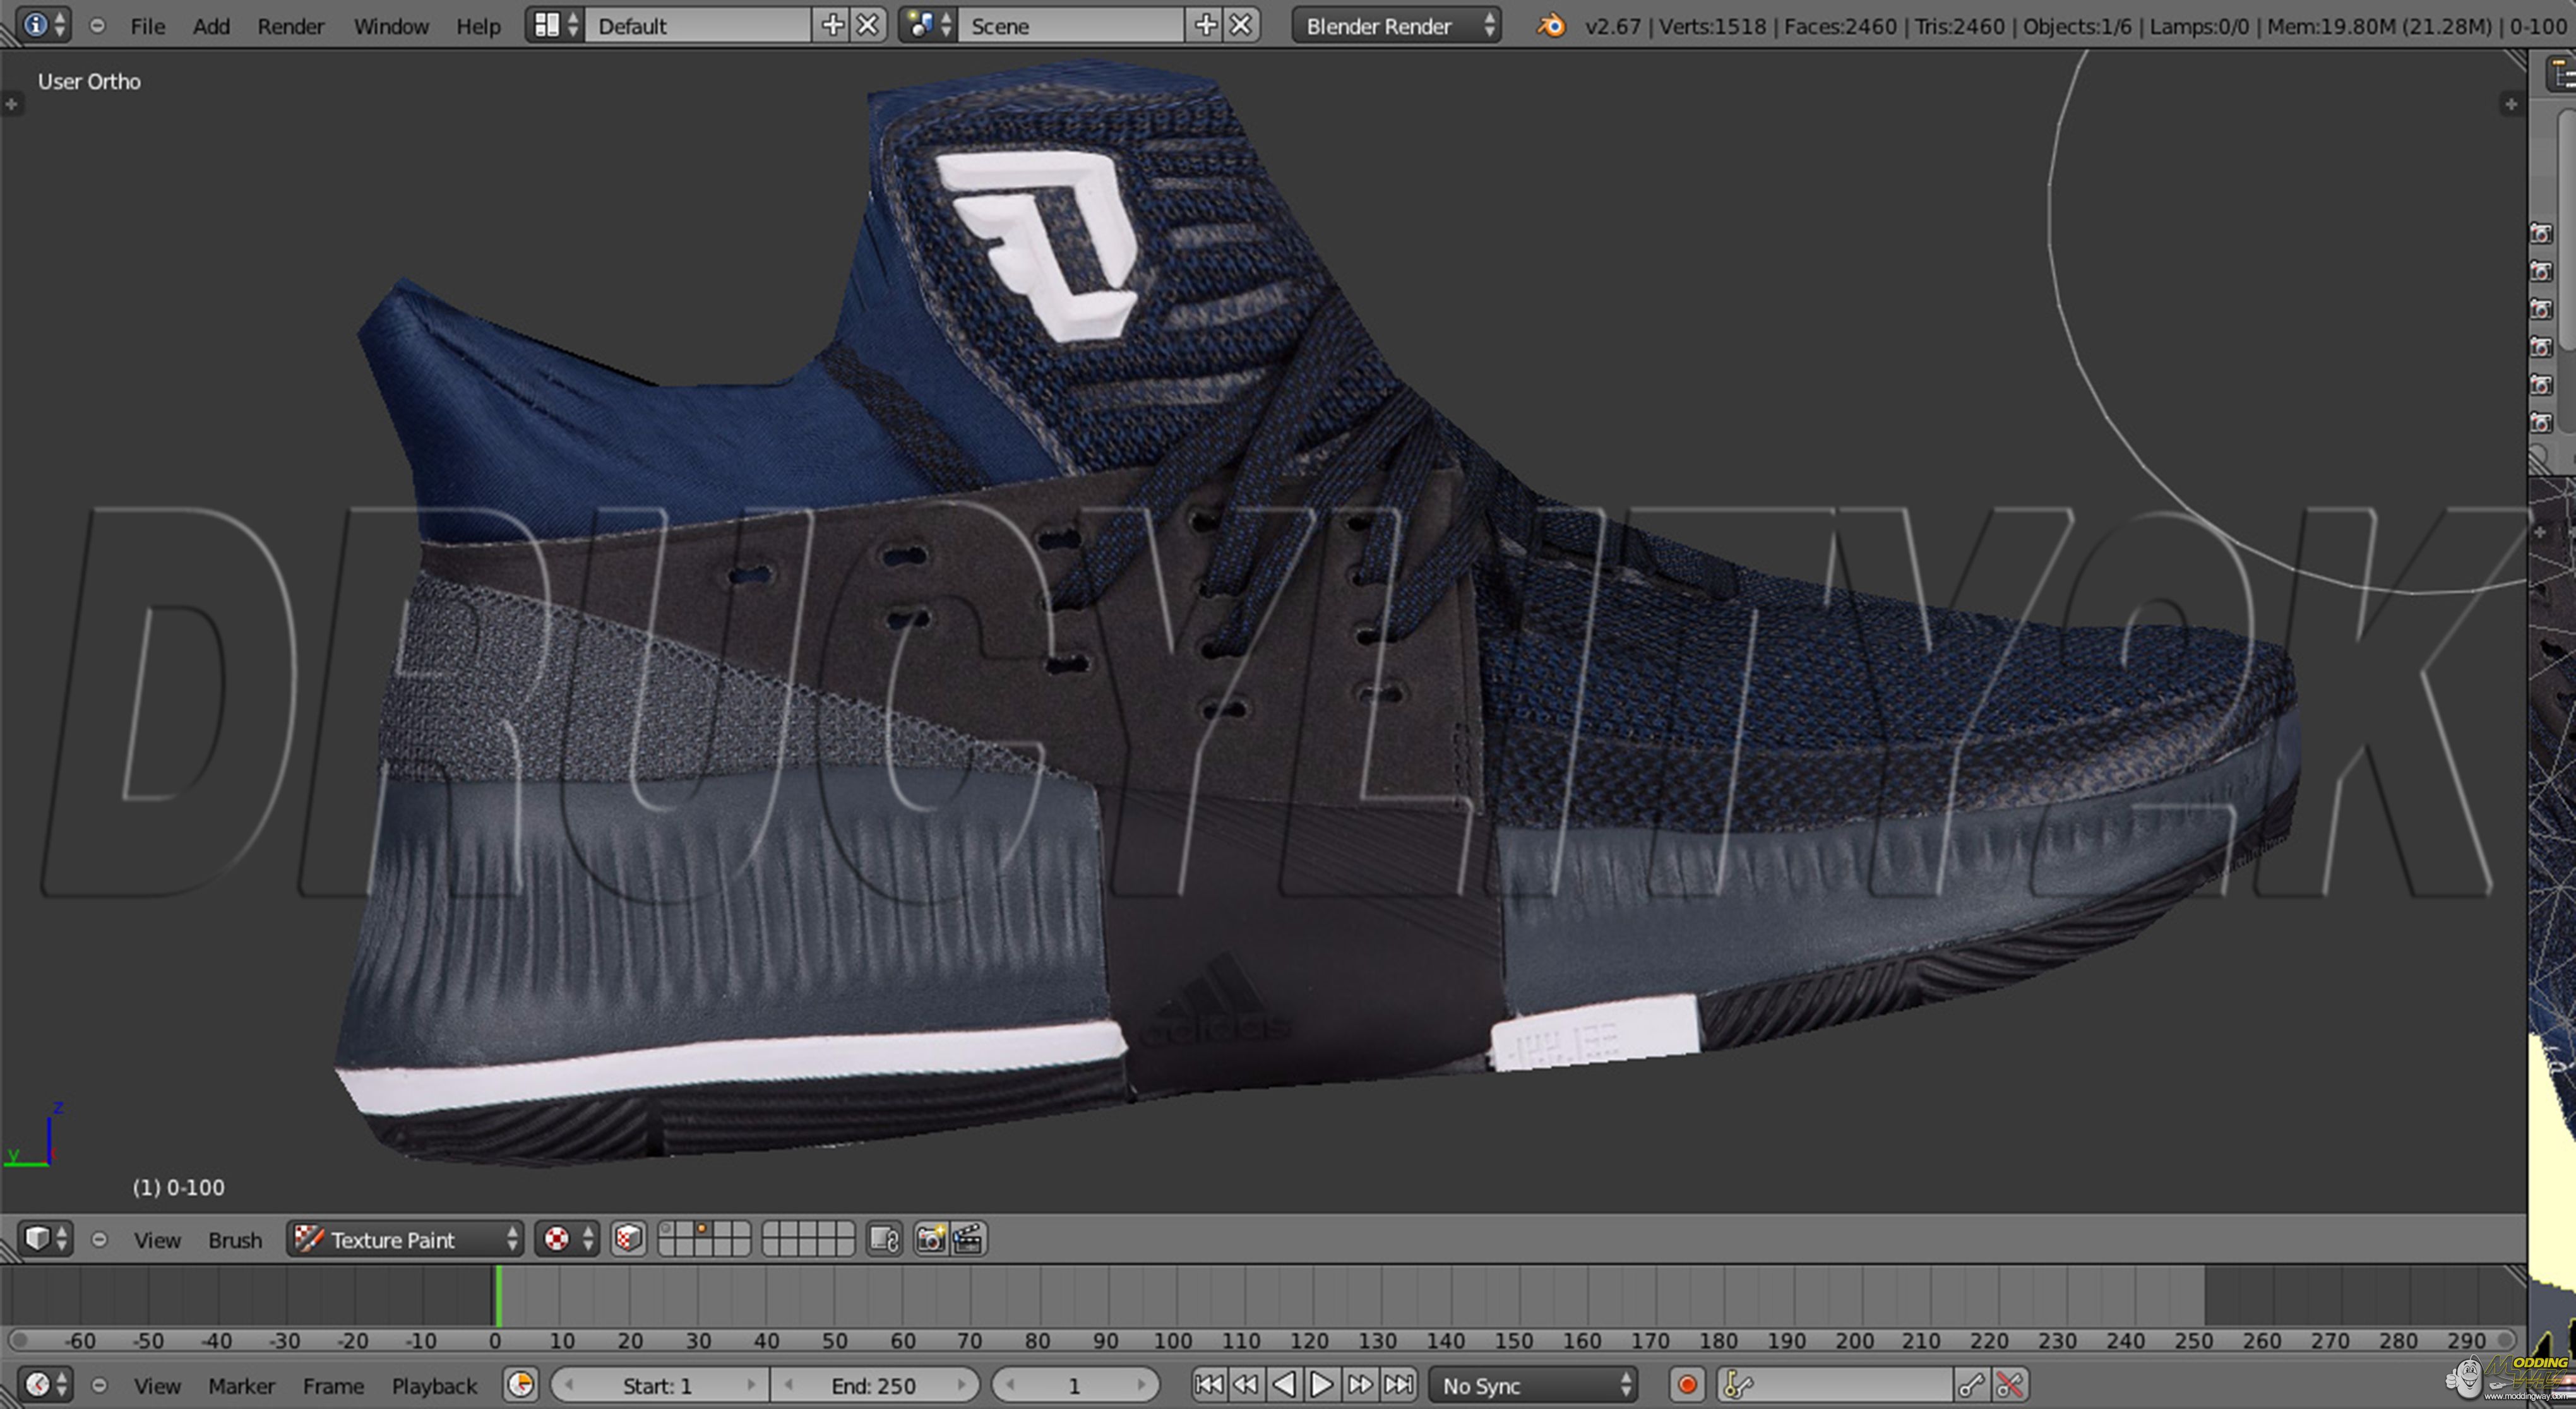Open the viewport shading selector
Viewport: 2576px width, 1409px height.
[x=566, y=1240]
